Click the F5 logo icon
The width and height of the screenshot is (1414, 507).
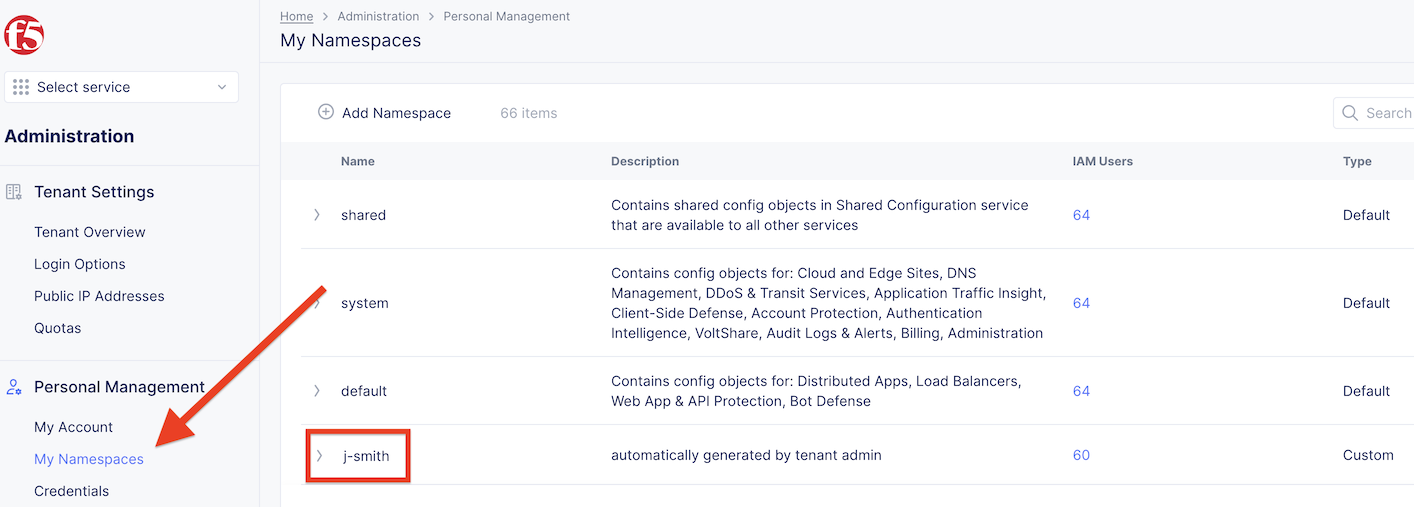pos(24,36)
